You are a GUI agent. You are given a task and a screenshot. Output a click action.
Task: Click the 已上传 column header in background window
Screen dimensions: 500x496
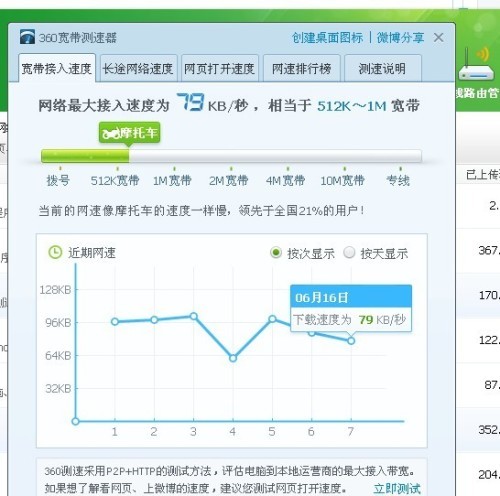pos(483,174)
